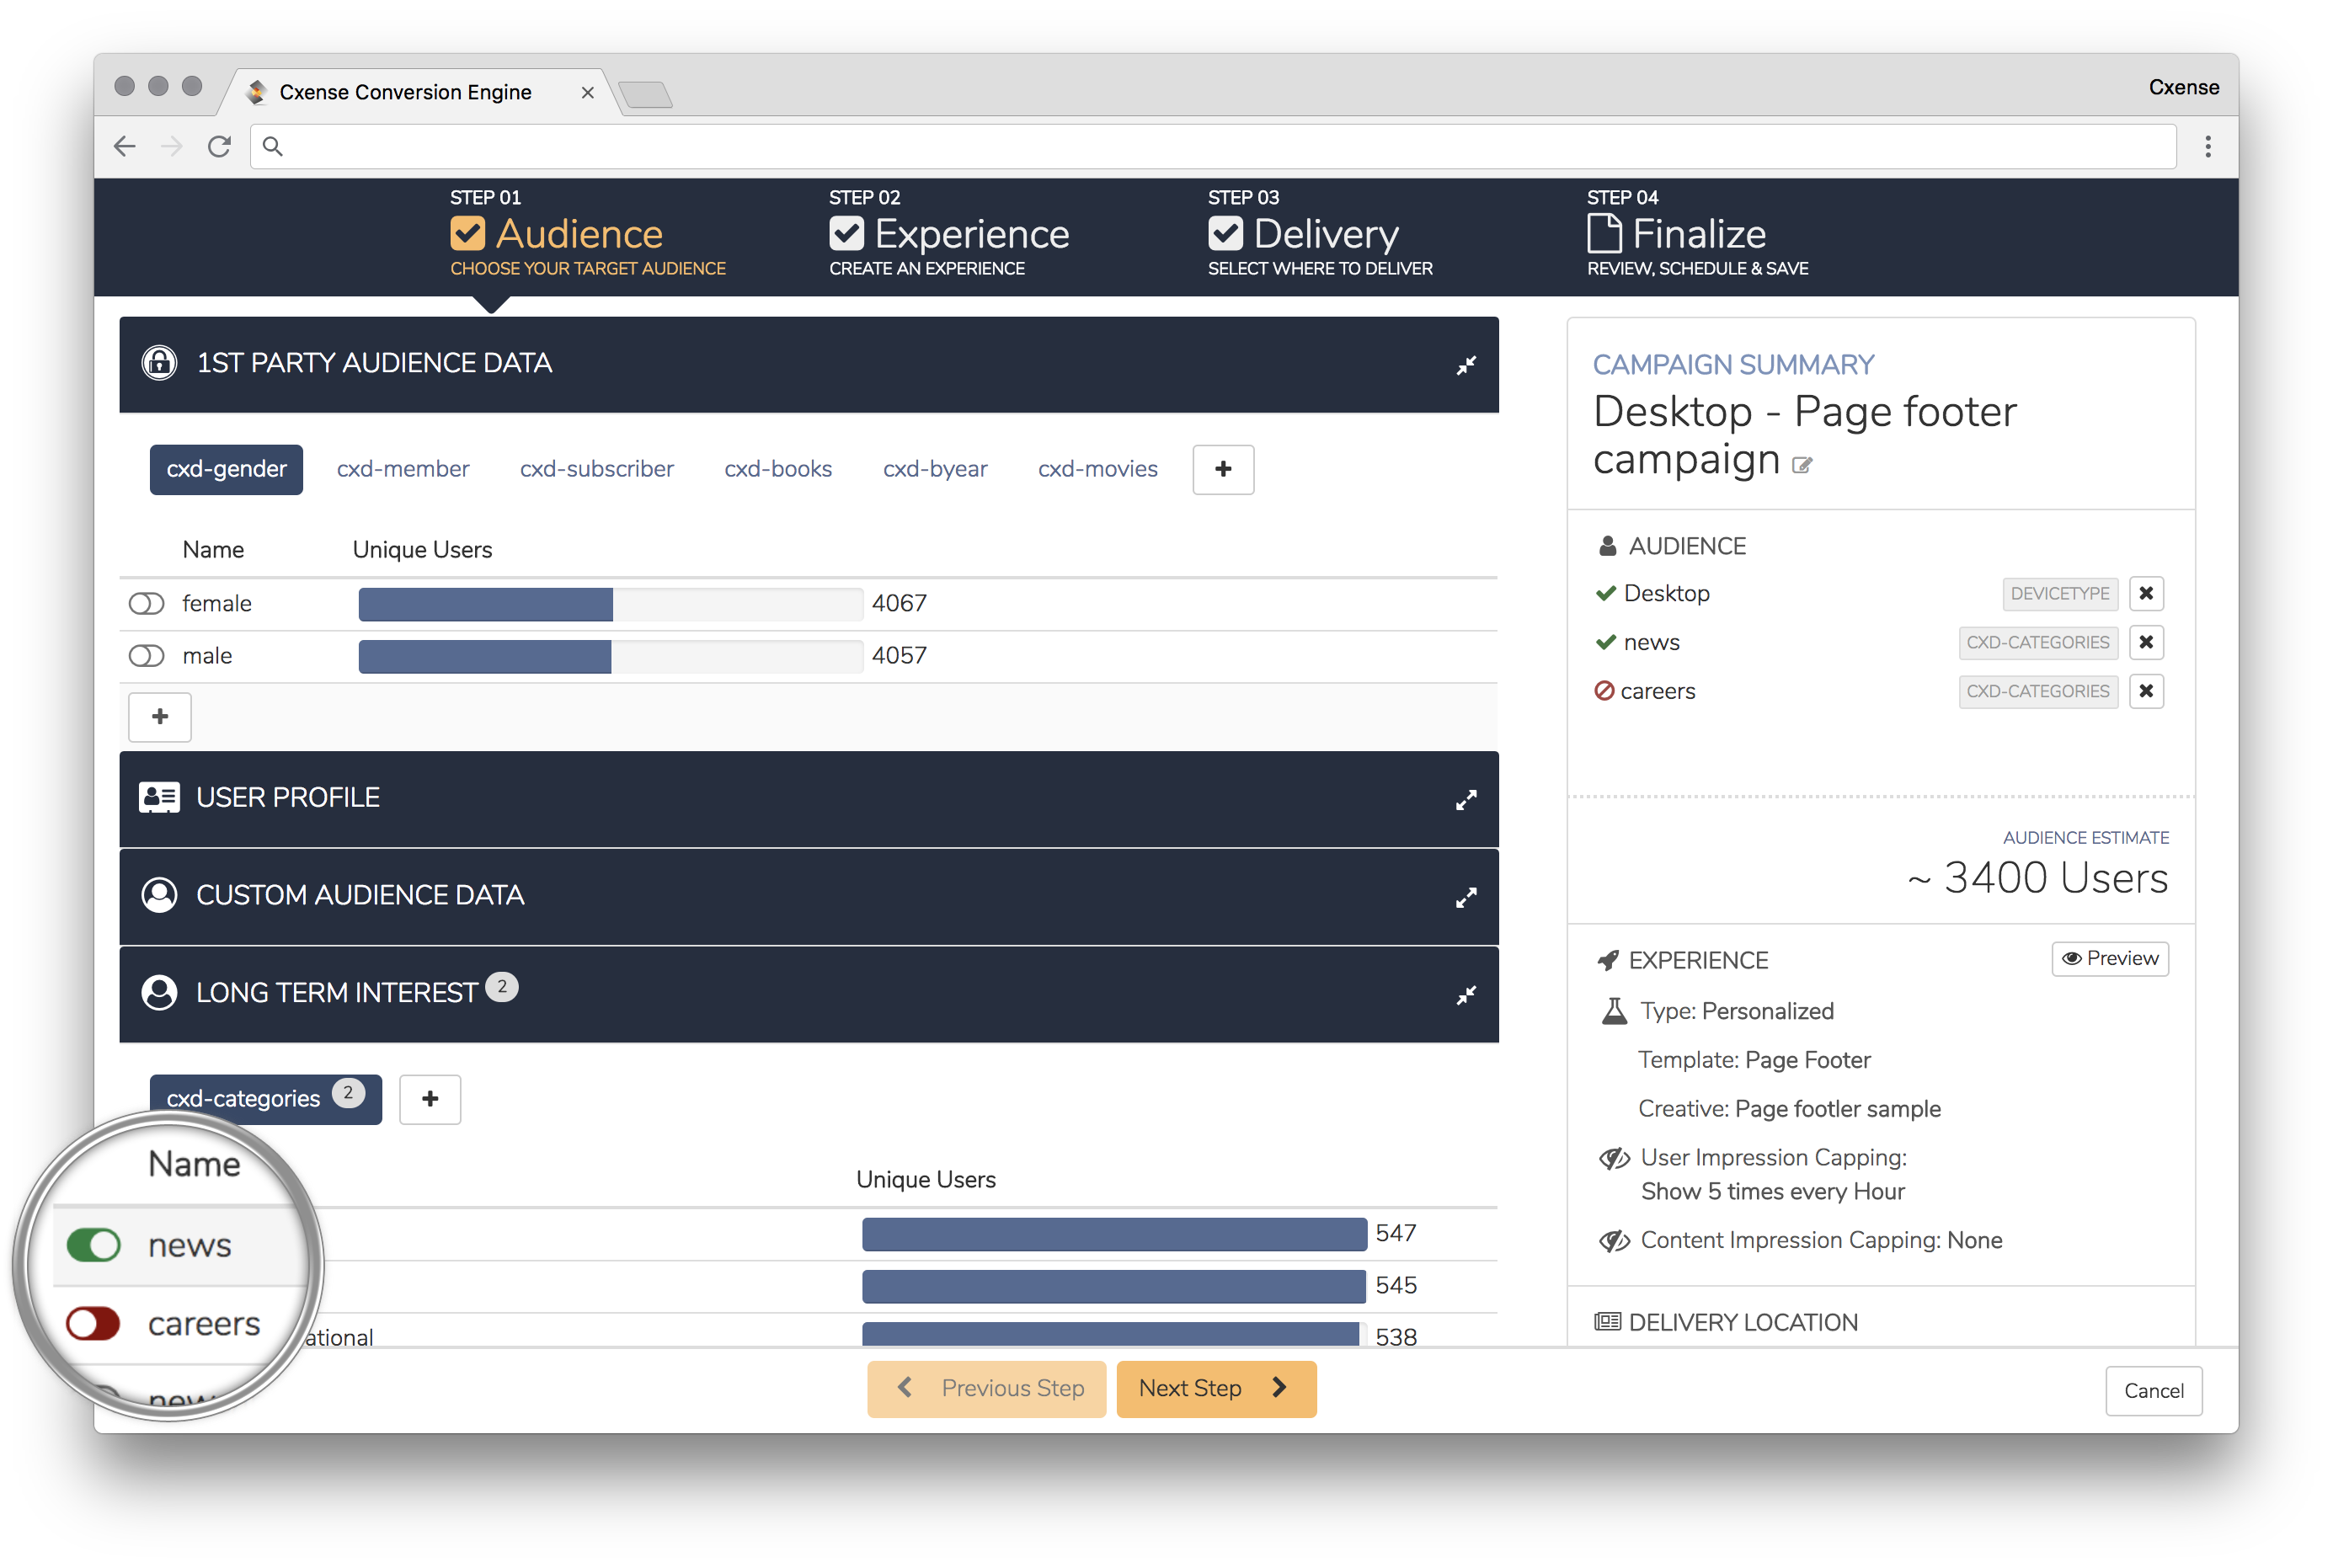Select the cxd-subscriber tab
2333x1568 pixels.
pos(596,469)
